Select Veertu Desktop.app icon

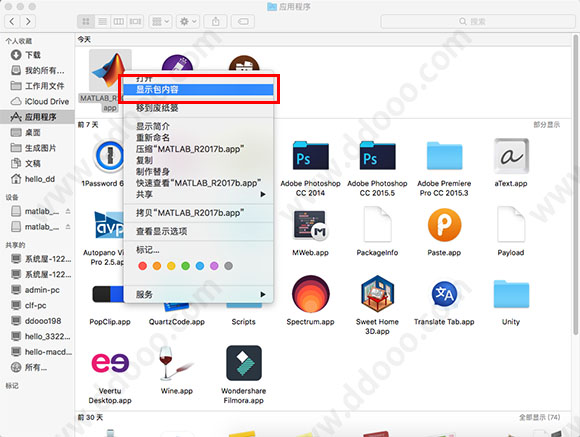tap(110, 363)
